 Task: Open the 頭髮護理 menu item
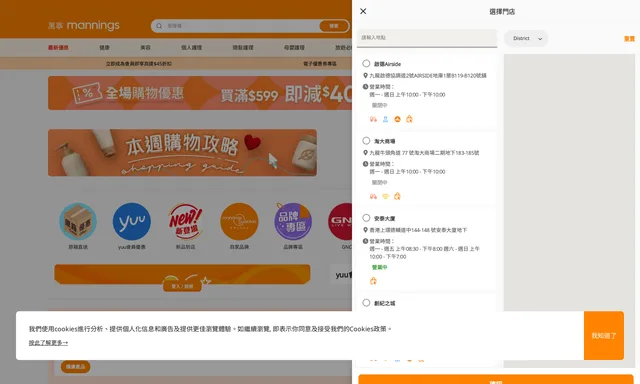point(243,47)
